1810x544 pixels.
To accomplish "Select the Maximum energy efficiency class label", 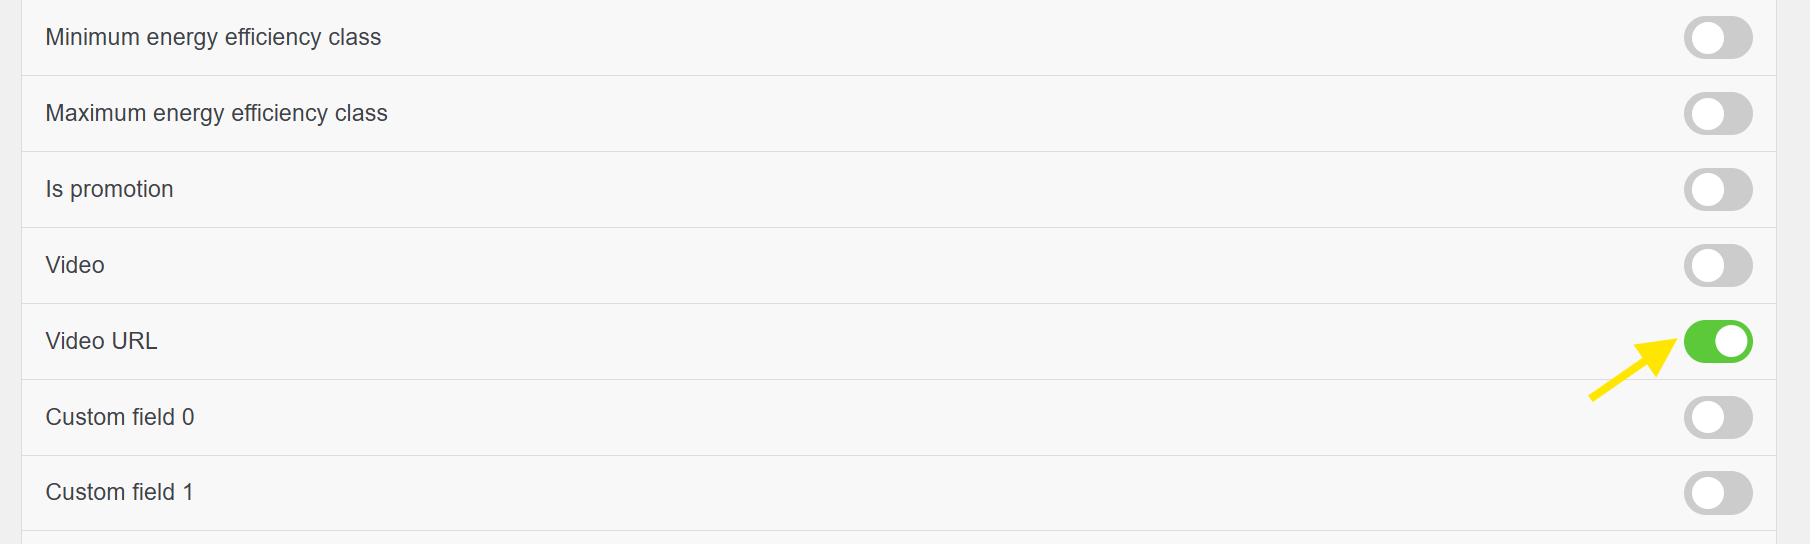I will pos(216,114).
